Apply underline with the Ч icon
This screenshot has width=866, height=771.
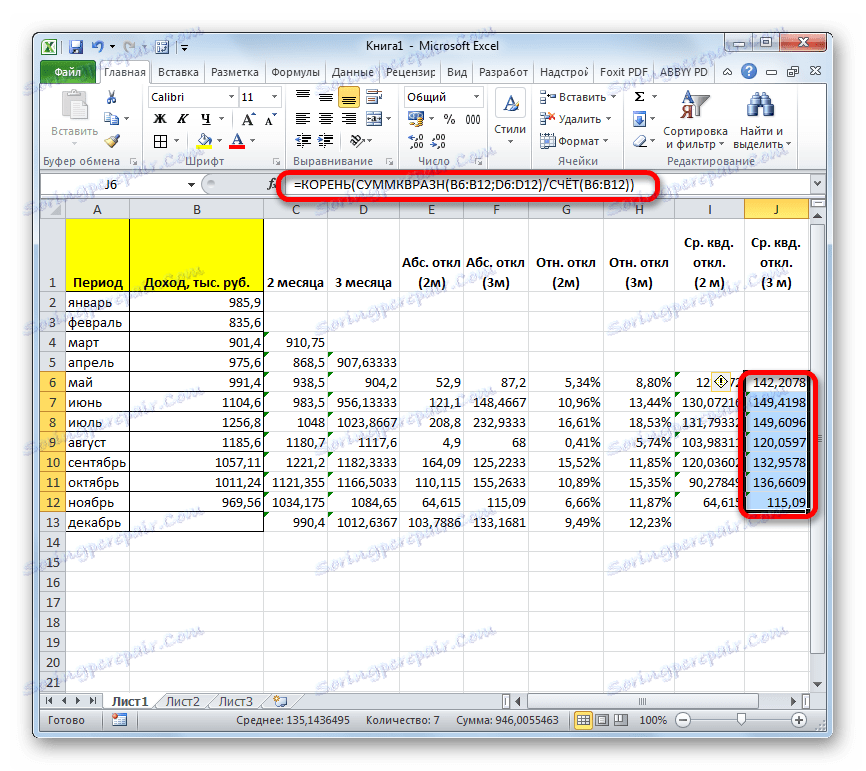(x=206, y=118)
